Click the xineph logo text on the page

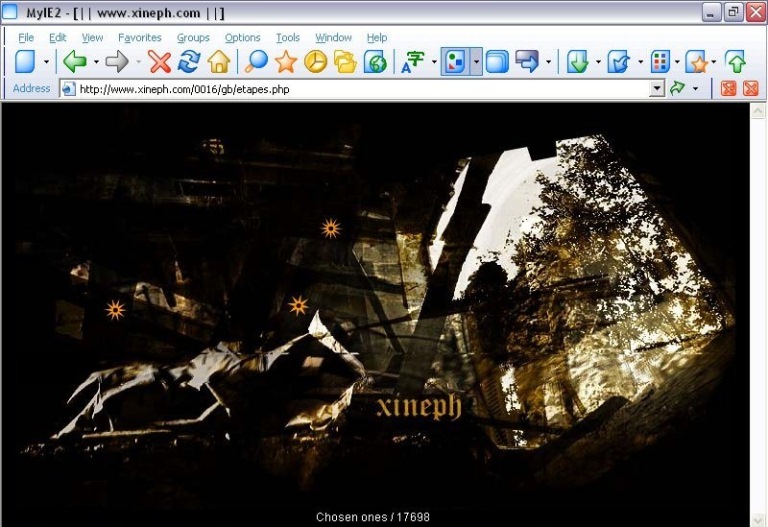[x=419, y=407]
